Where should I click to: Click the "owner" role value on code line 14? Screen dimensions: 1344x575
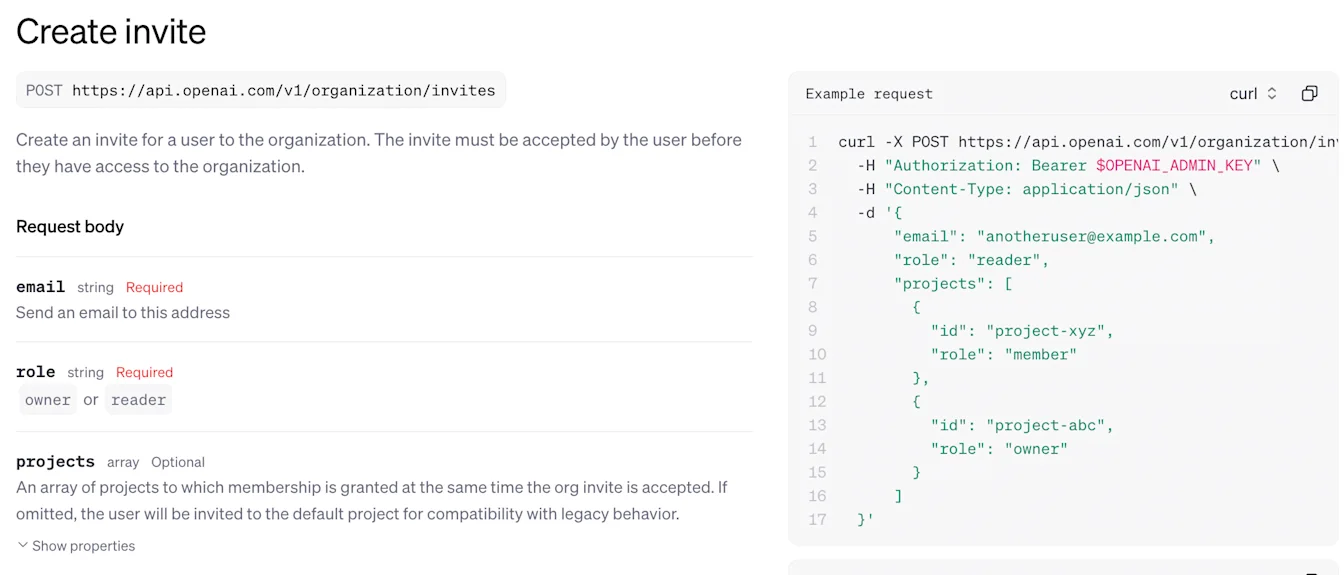click(1036, 449)
